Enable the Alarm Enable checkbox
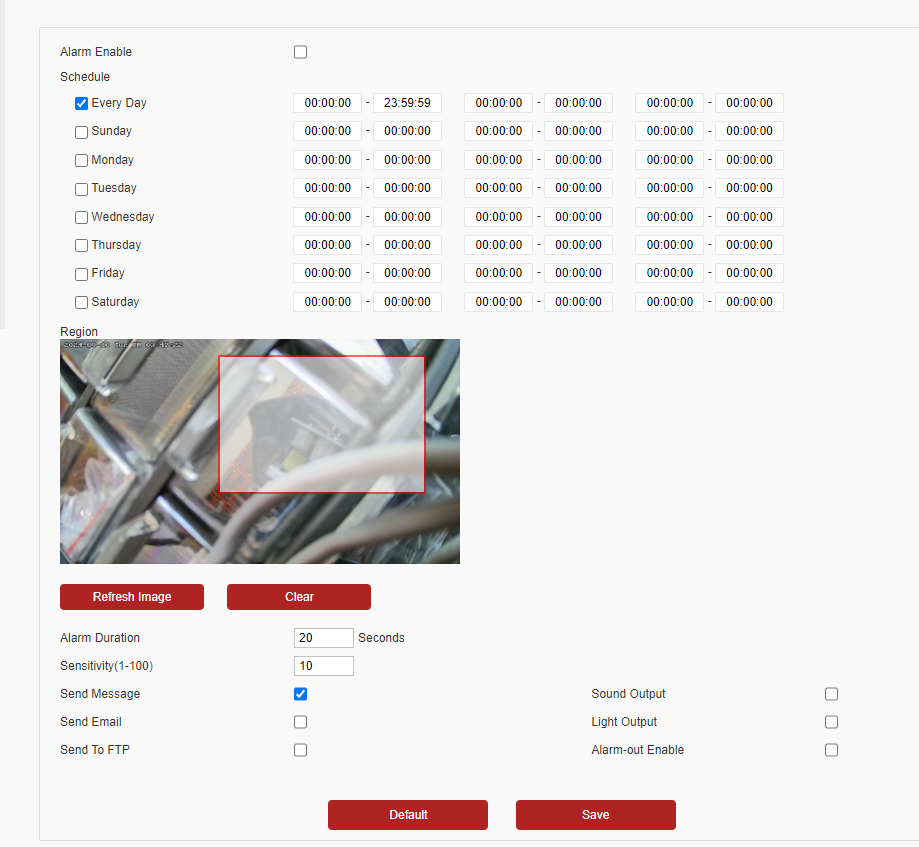The height and width of the screenshot is (847, 919). coord(300,51)
